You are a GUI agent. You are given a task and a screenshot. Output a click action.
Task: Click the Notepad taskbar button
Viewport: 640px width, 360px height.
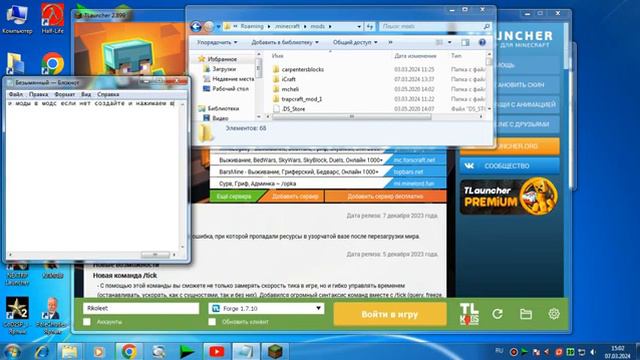[246, 351]
